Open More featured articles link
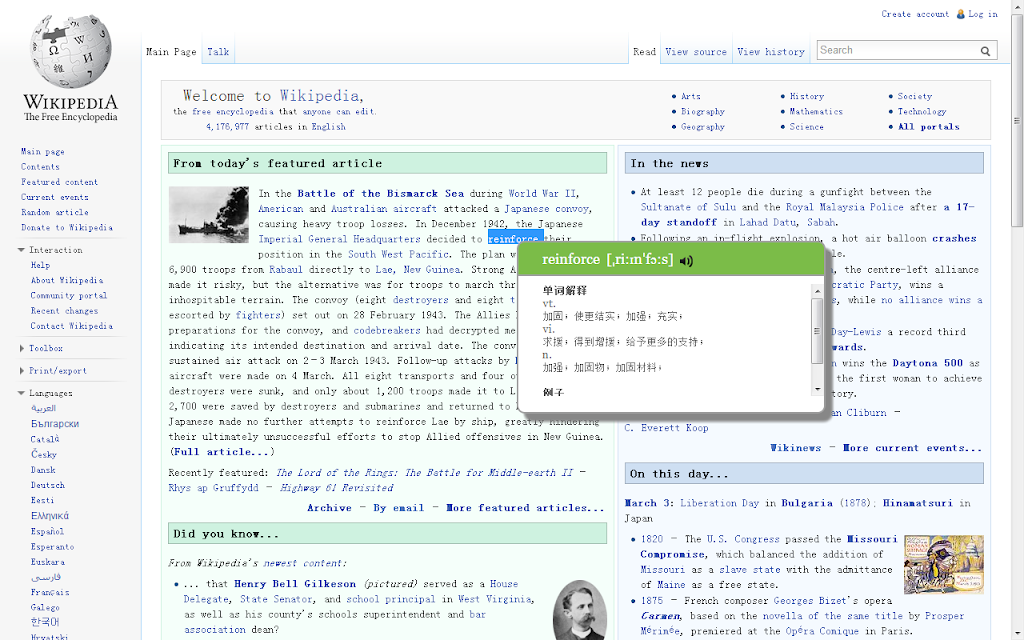 click(x=526, y=507)
